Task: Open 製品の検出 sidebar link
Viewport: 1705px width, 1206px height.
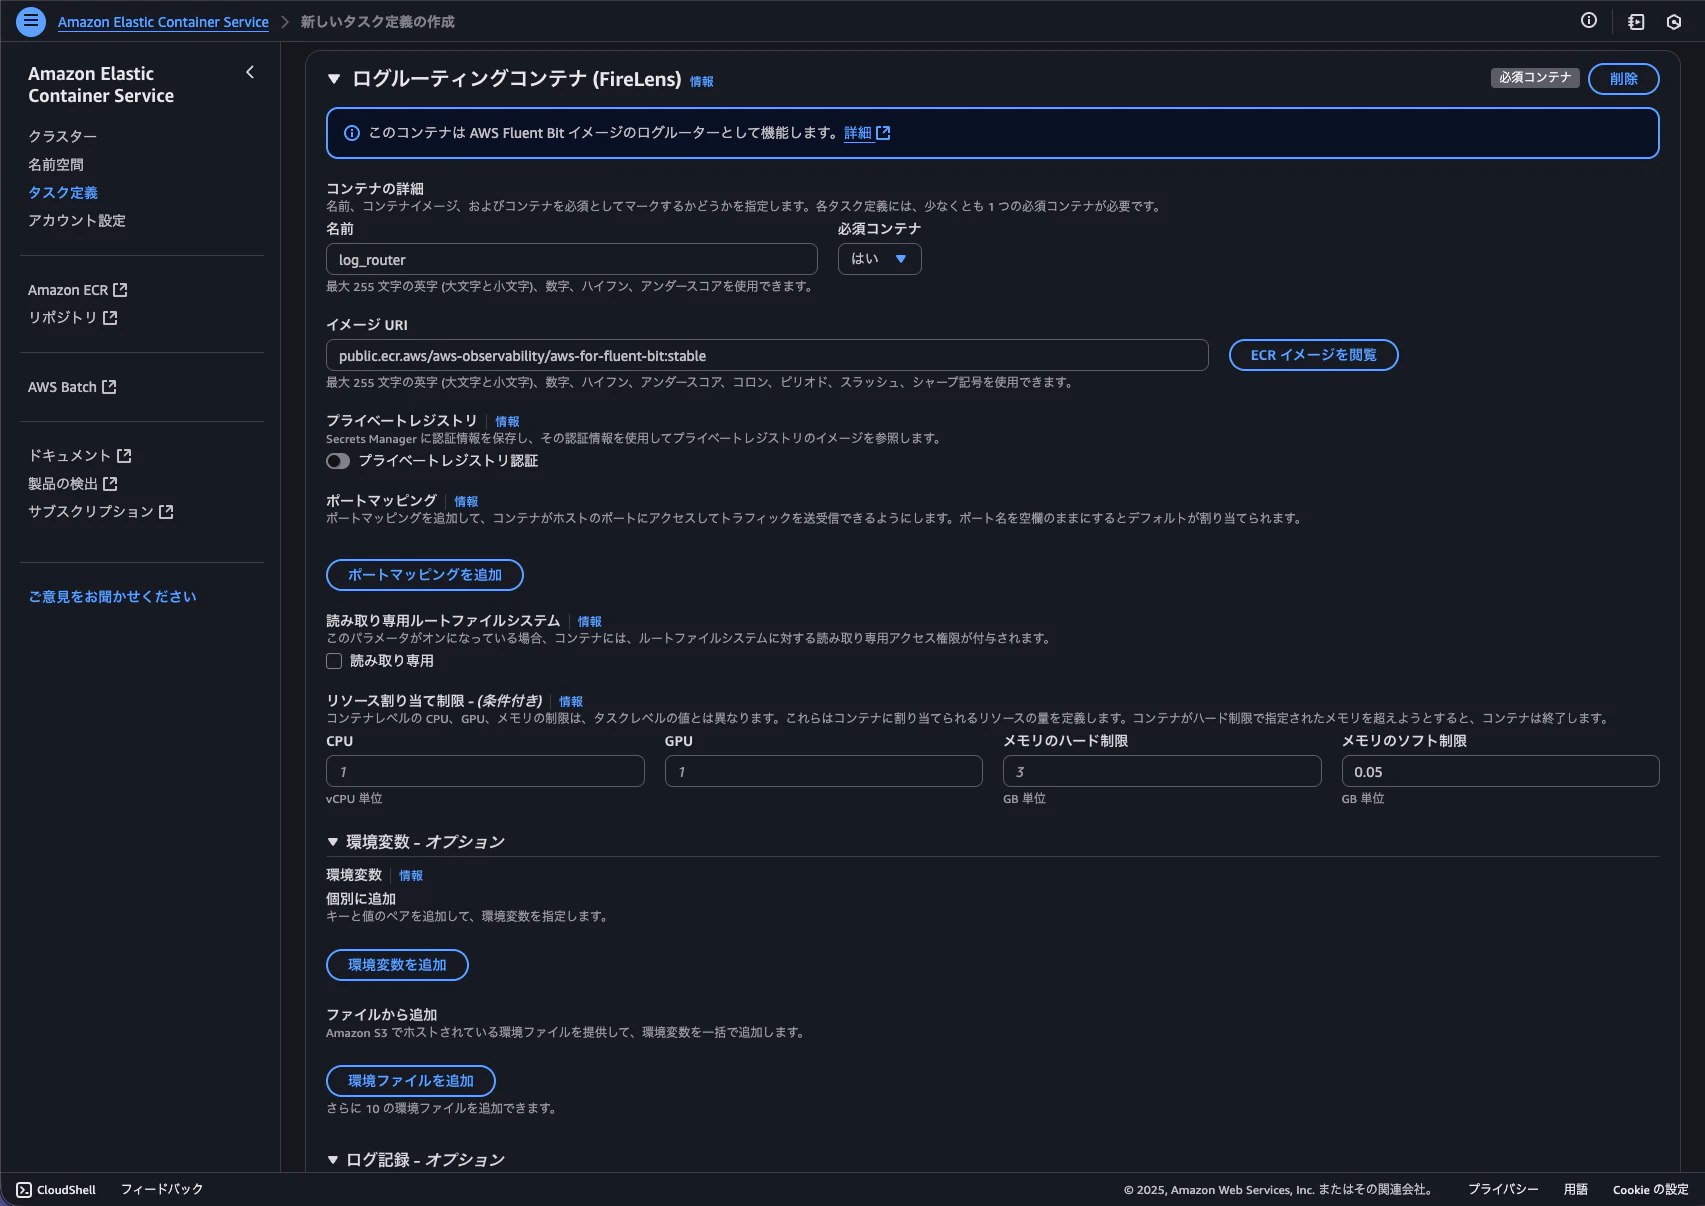Action: pos(63,484)
